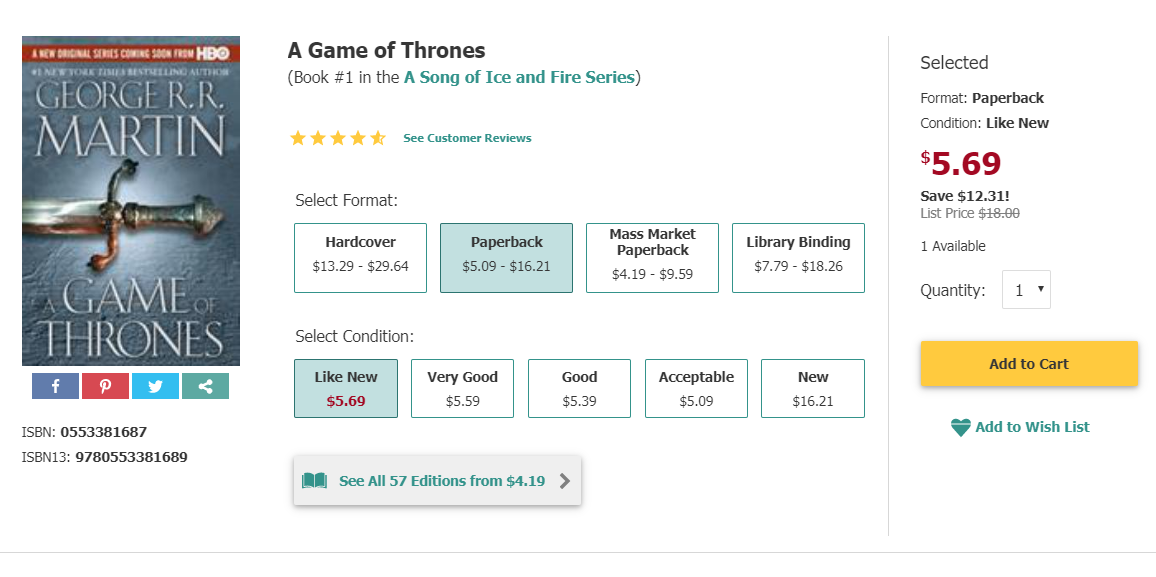This screenshot has width=1156, height=577.
Task: Choose Library Binding format
Action: (x=798, y=257)
